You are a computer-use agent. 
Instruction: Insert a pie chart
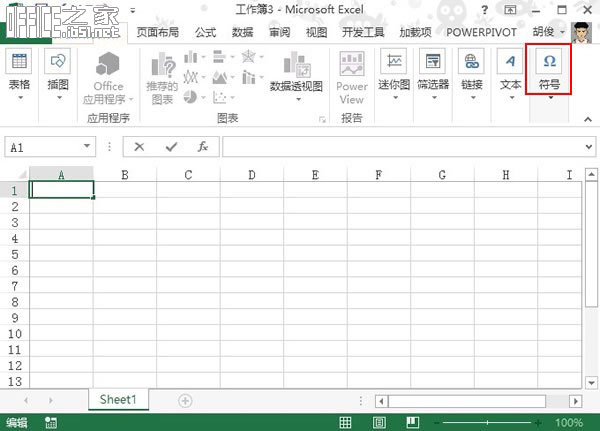tap(191, 97)
